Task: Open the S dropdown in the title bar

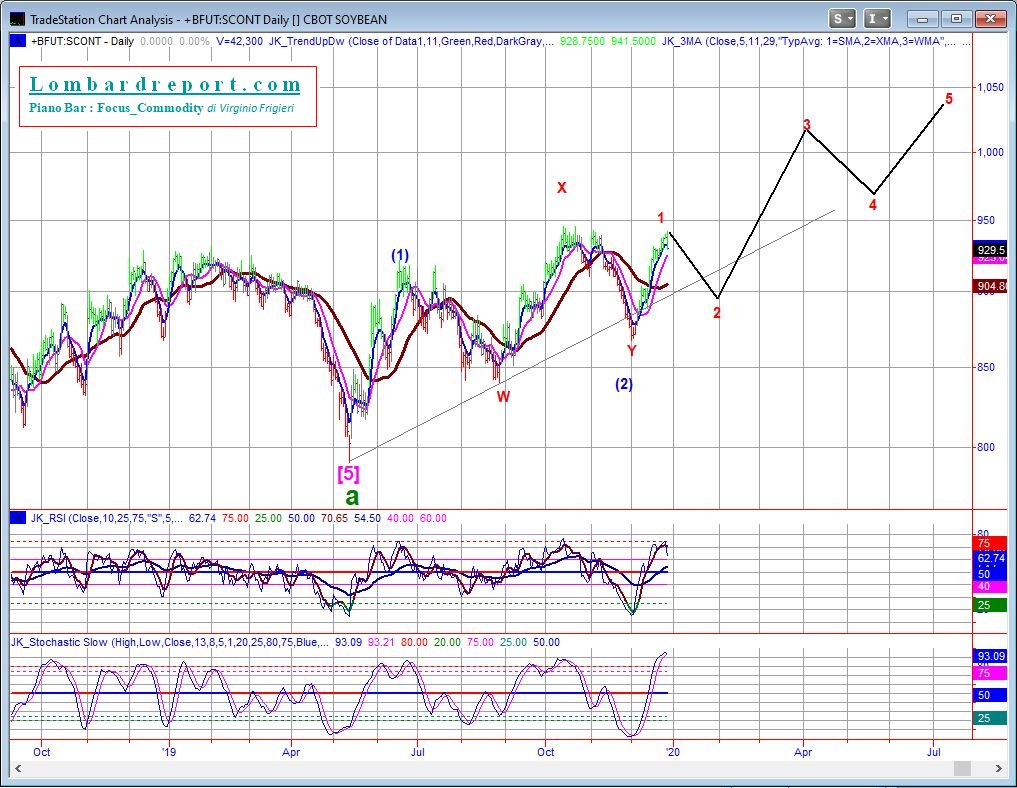Action: tap(843, 19)
